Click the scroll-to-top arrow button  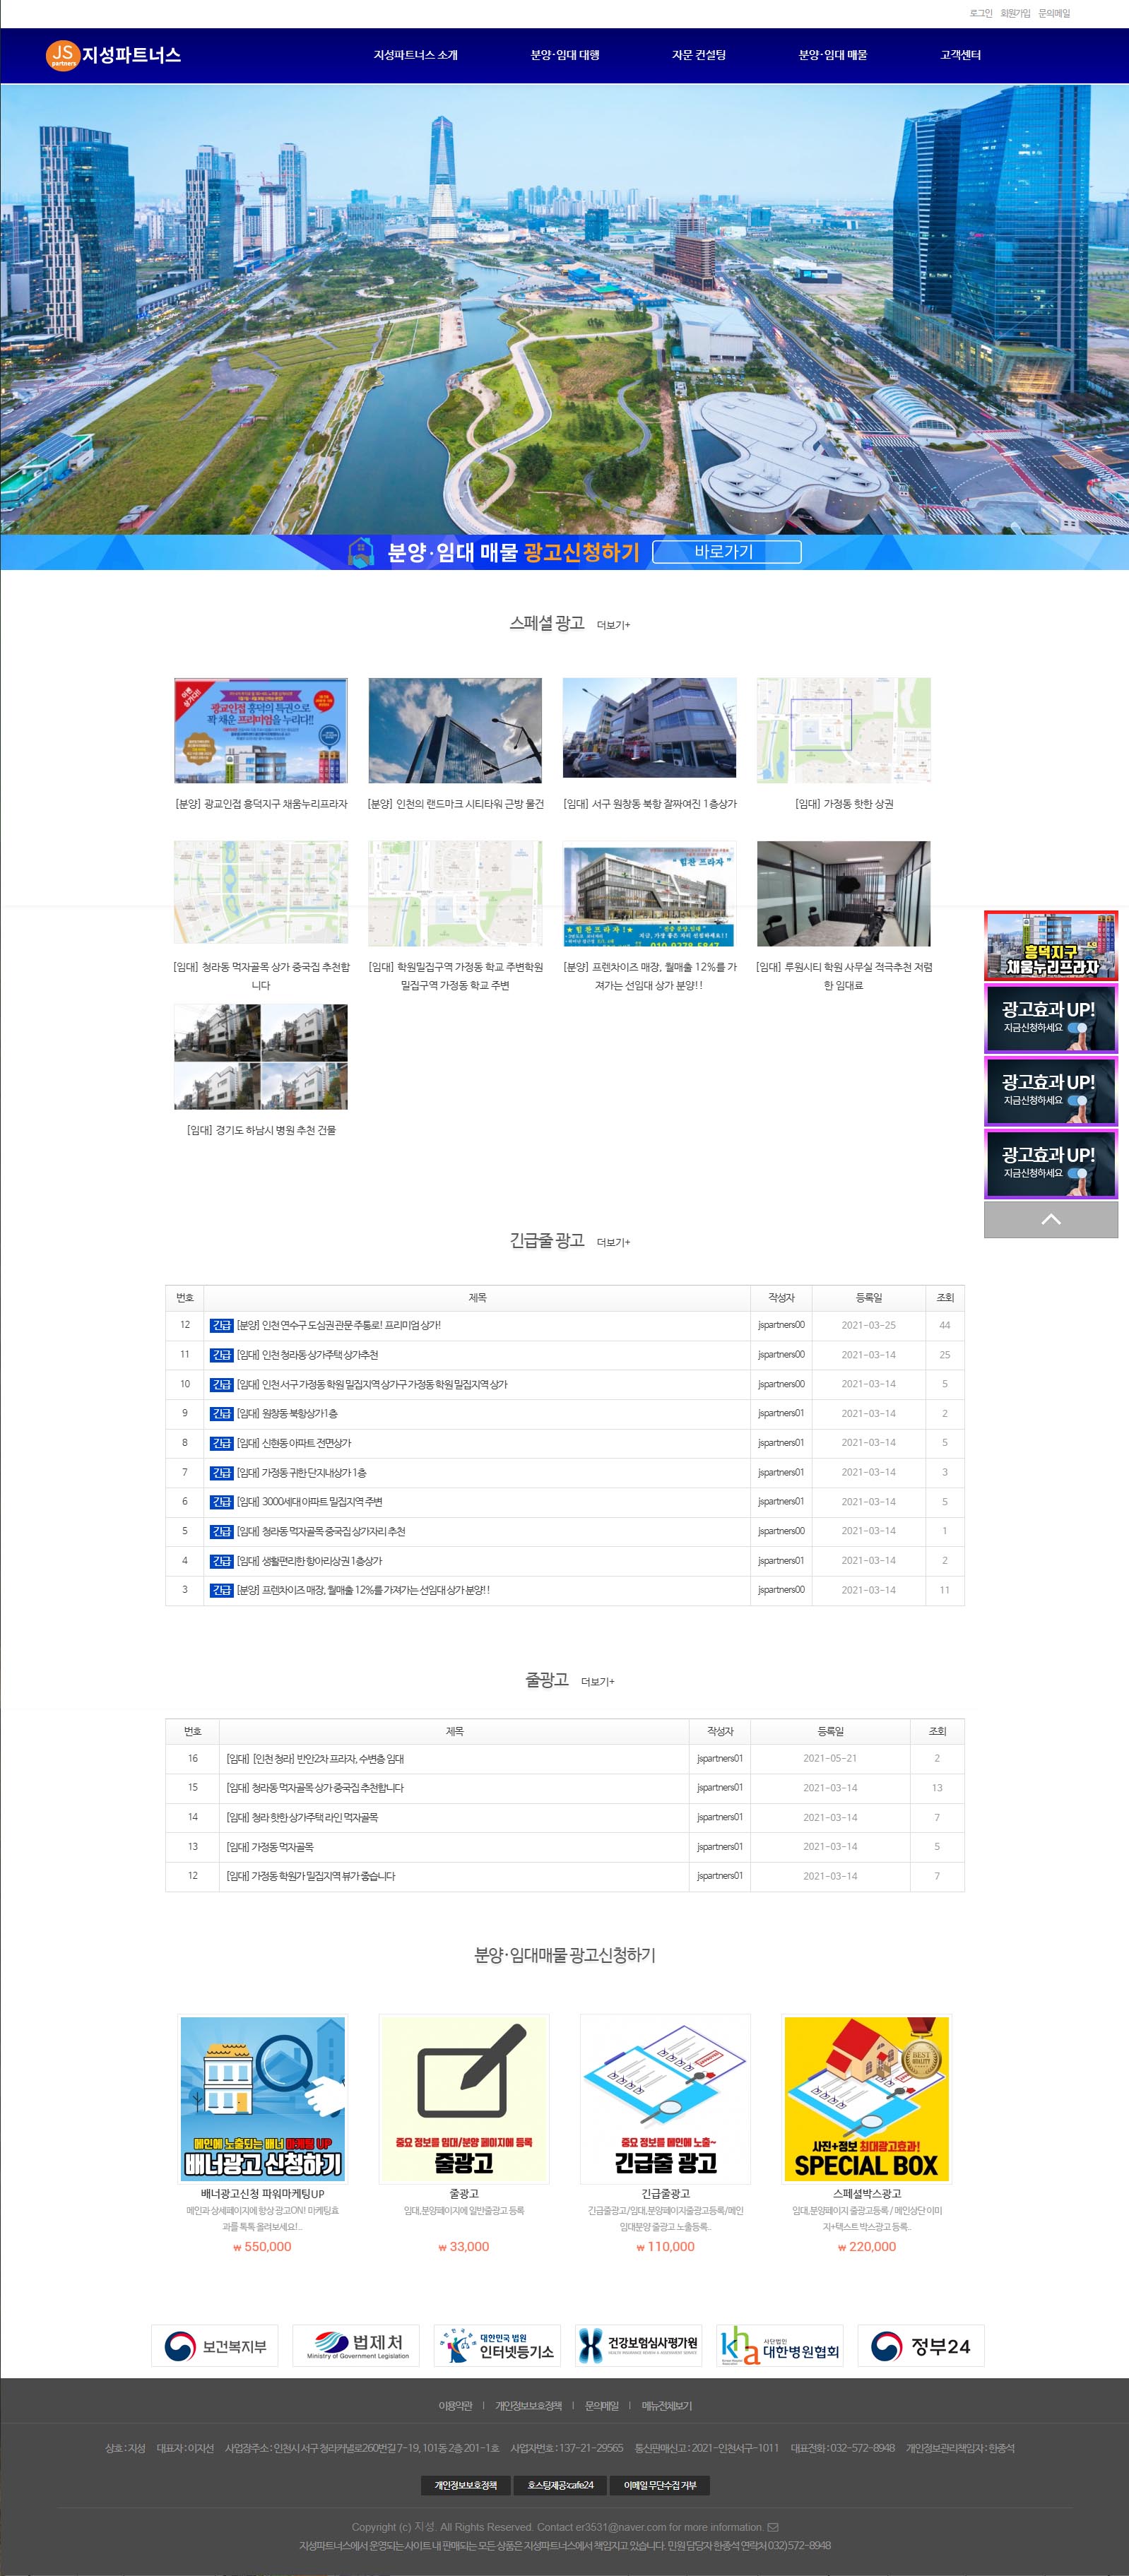coord(1050,1219)
